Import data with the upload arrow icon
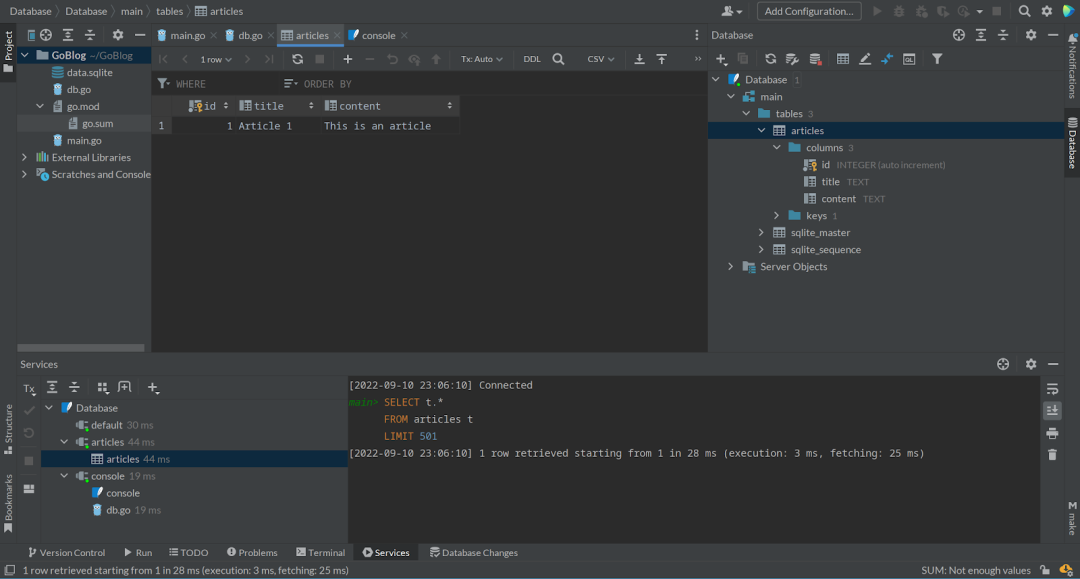 tap(662, 59)
